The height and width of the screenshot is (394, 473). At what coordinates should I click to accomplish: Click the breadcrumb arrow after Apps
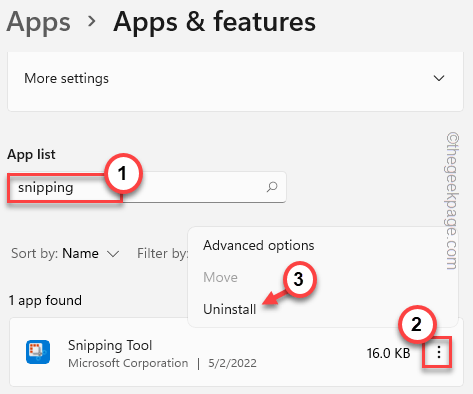point(92,21)
